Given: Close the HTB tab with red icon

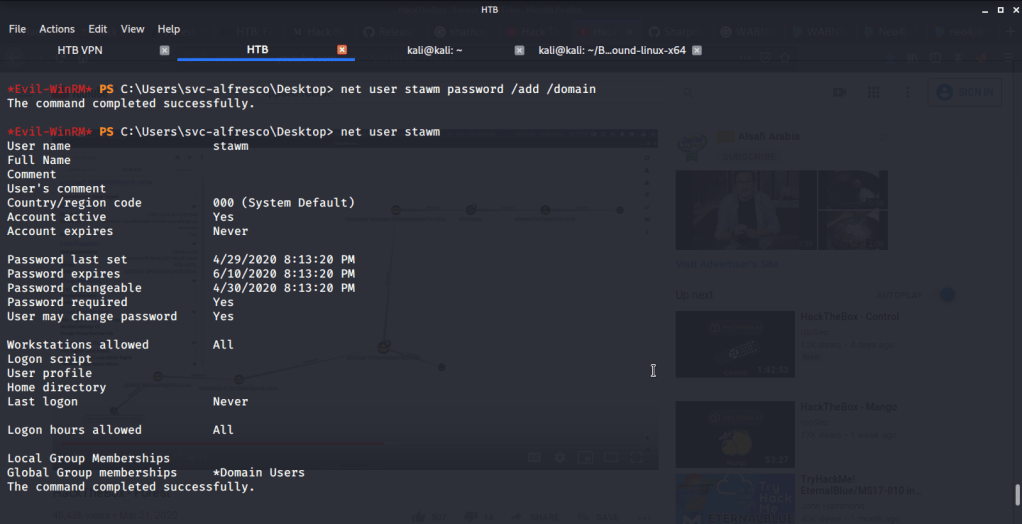Looking at the screenshot, I should pyautogui.click(x=342, y=50).
